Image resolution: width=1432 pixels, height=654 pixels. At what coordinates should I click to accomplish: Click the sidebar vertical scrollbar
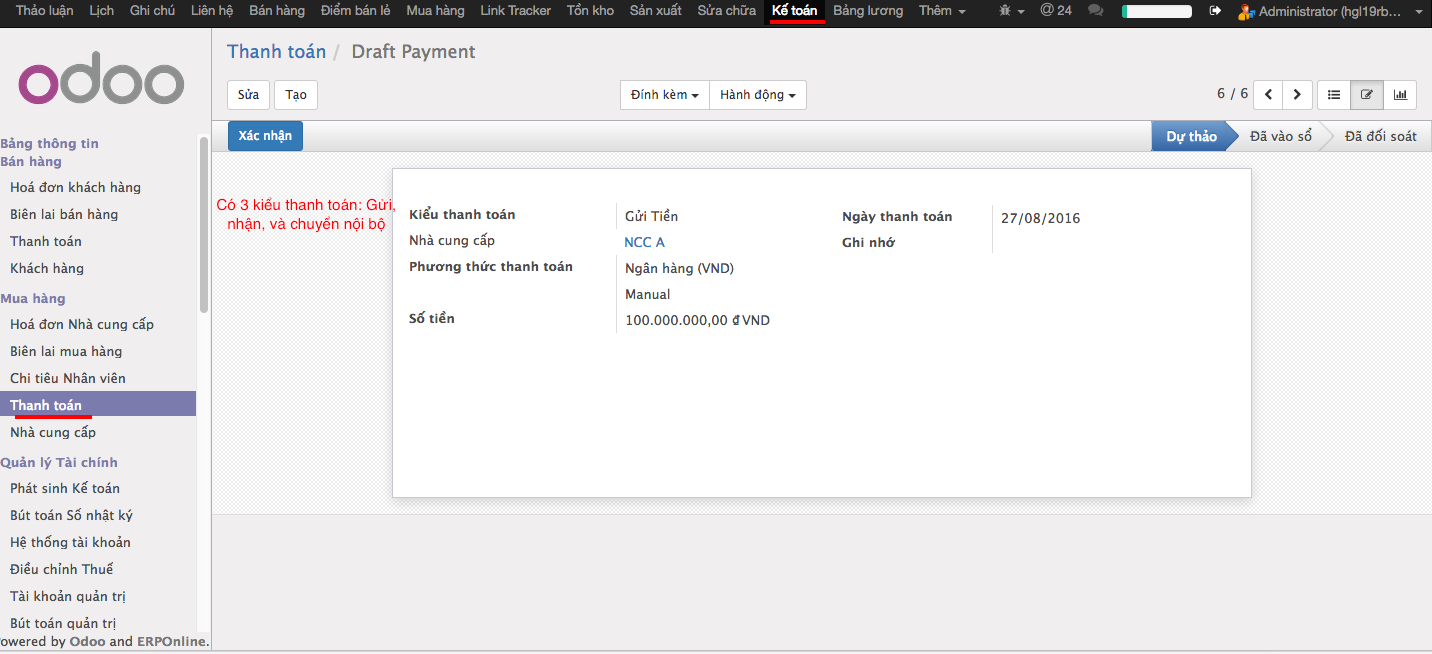pos(204,225)
